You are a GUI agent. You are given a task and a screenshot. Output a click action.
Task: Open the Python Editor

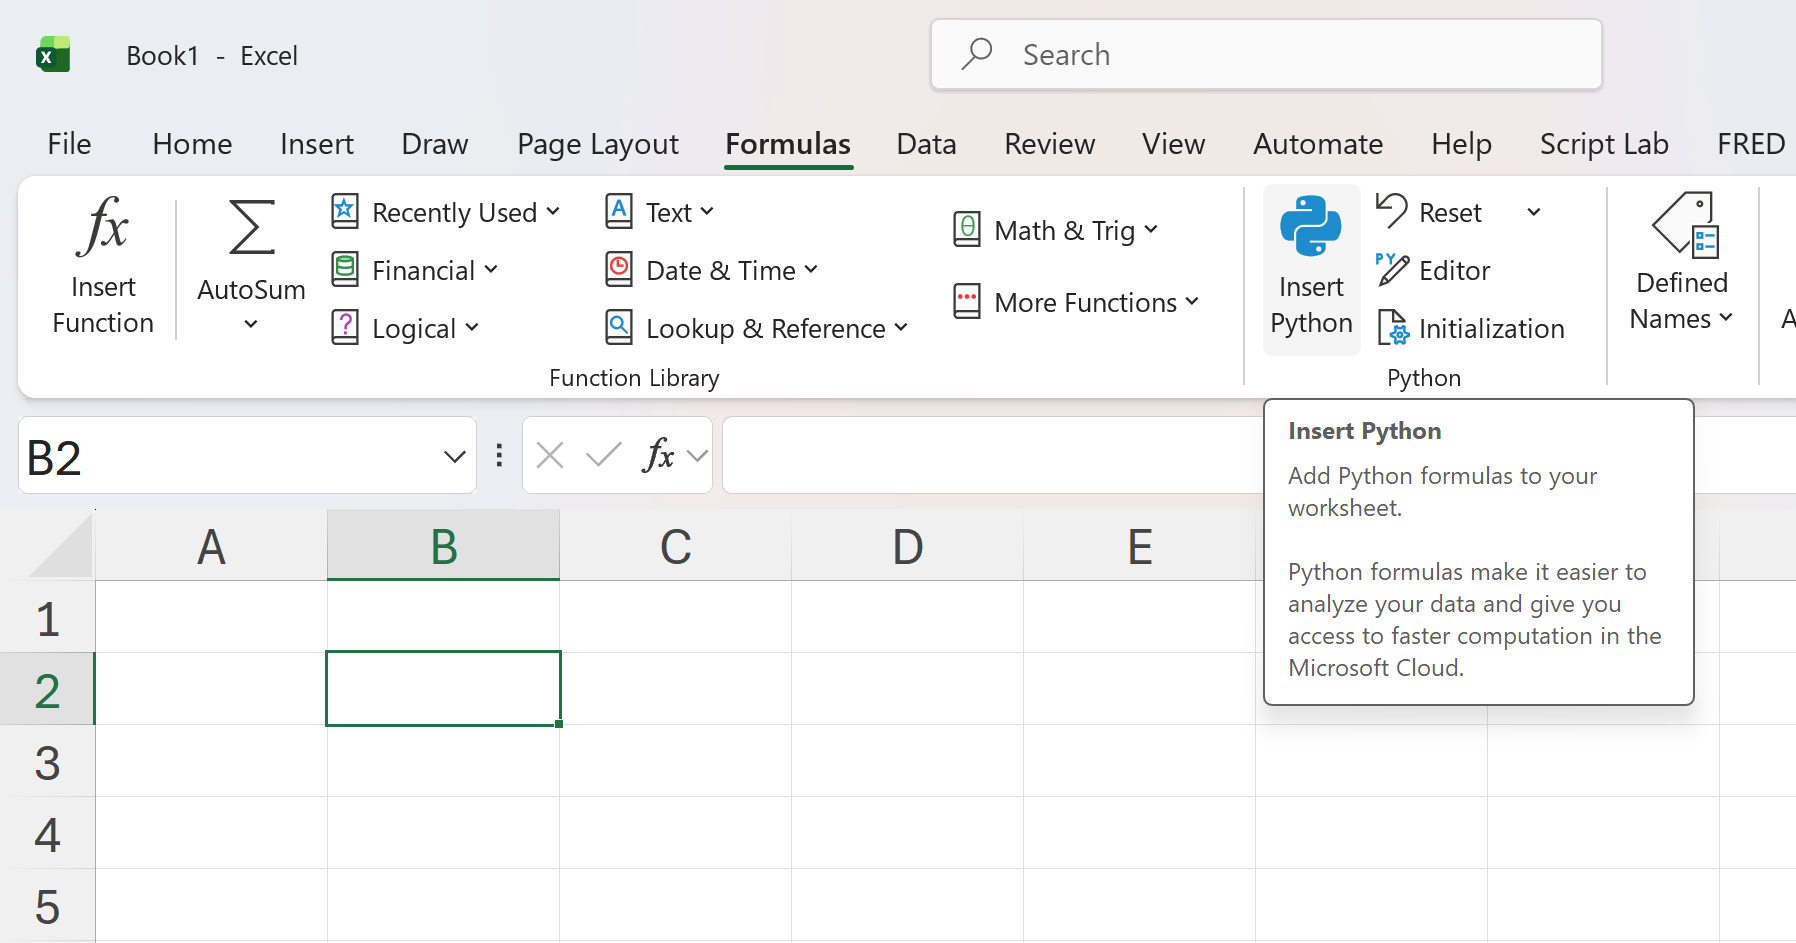[1434, 270]
